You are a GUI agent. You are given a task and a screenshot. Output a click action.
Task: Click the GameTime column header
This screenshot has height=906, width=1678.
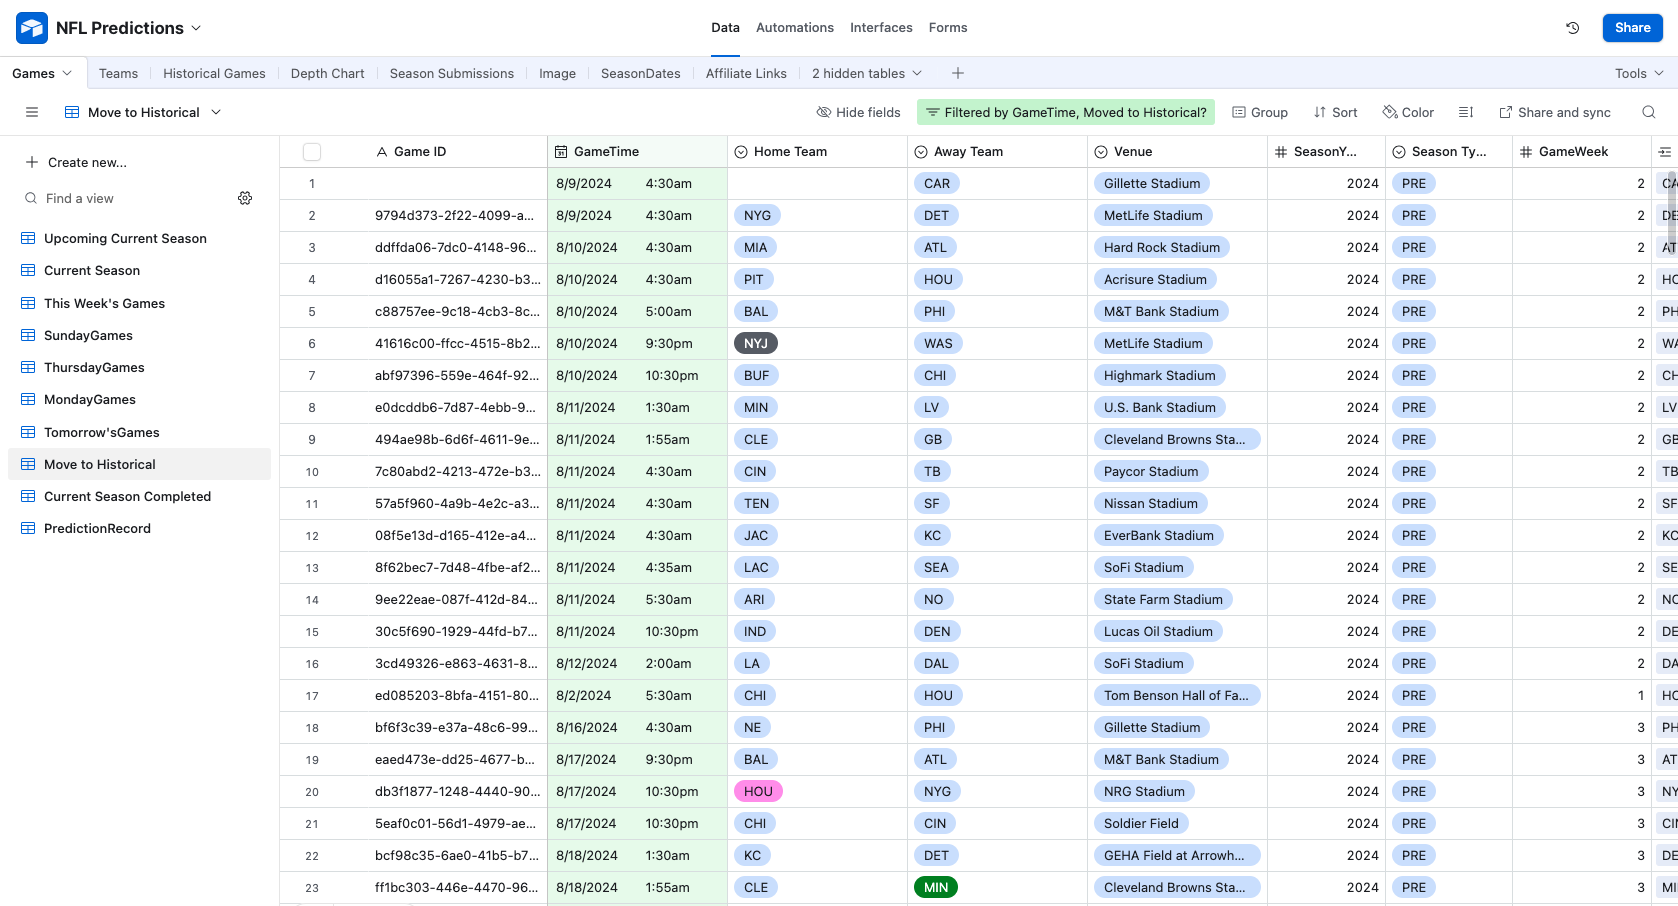tap(638, 152)
